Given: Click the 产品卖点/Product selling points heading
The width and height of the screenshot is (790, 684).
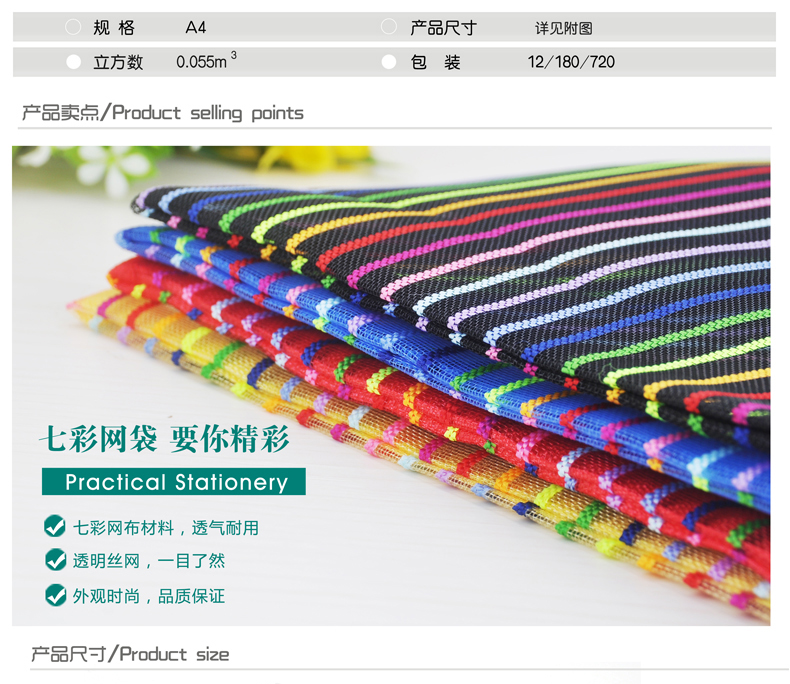Looking at the screenshot, I should click(162, 113).
